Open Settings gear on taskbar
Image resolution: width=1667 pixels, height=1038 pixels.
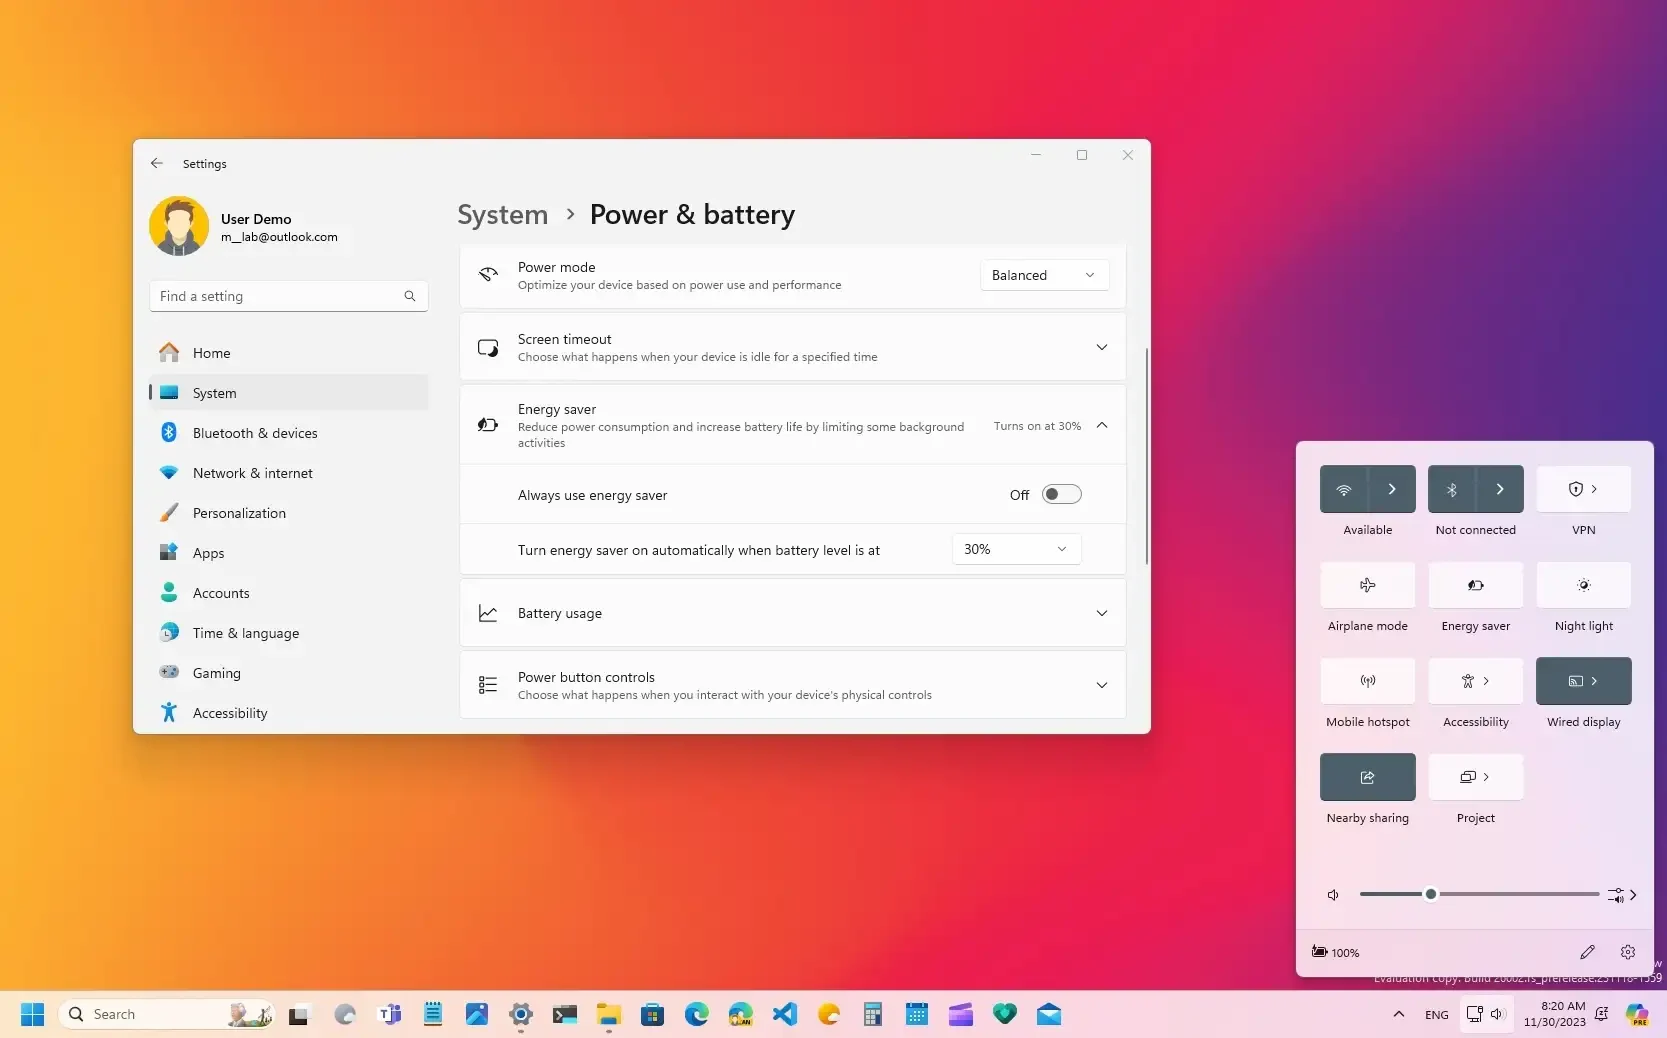[x=521, y=1015]
